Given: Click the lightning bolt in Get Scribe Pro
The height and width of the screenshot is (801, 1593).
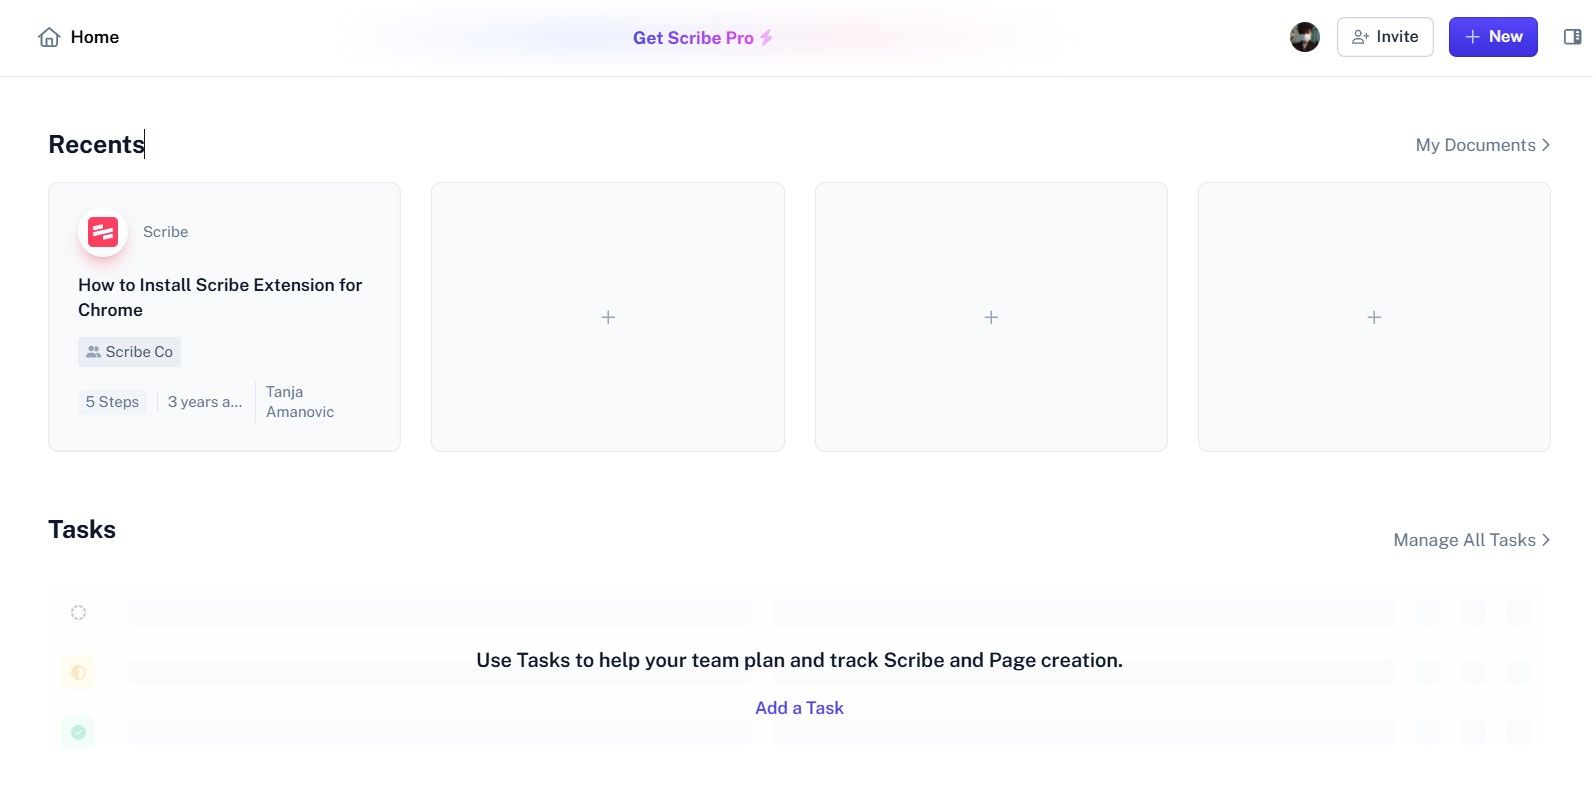Looking at the screenshot, I should click(766, 37).
